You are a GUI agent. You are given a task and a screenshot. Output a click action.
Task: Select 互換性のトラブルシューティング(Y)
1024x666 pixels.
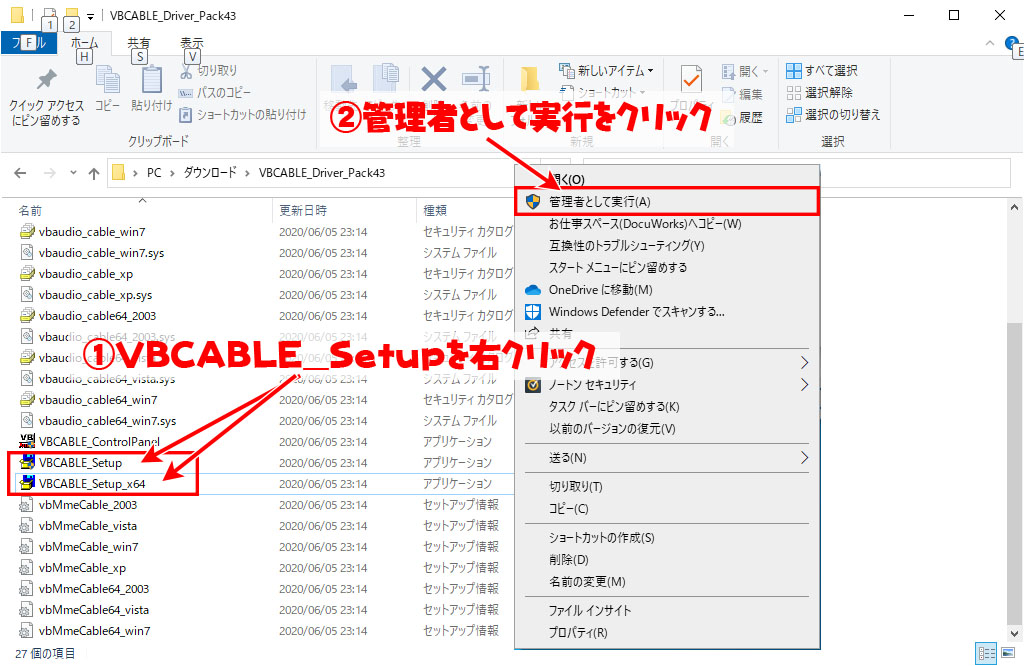[667, 246]
